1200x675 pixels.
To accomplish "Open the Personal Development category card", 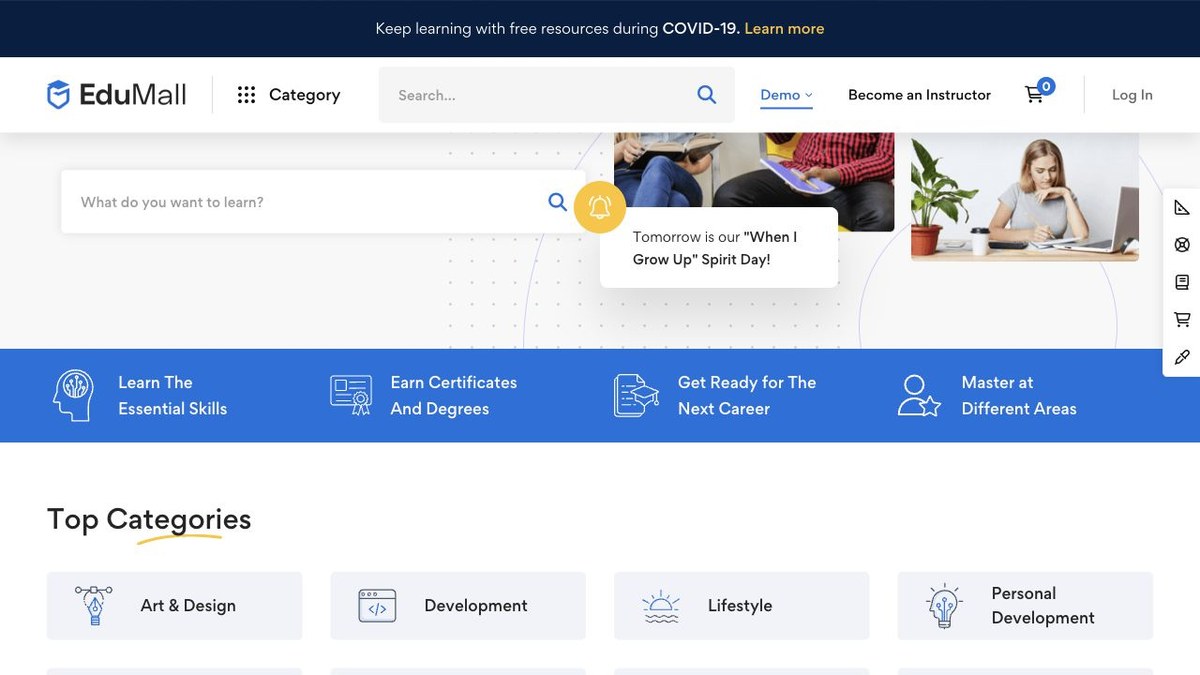I will [x=1025, y=606].
